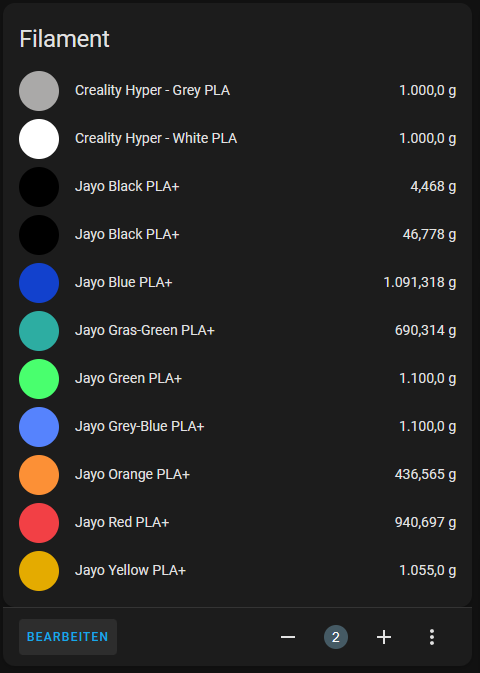This screenshot has height=673, width=480.
Task: Select the white Creality Hyper color circle
Action: (39, 139)
